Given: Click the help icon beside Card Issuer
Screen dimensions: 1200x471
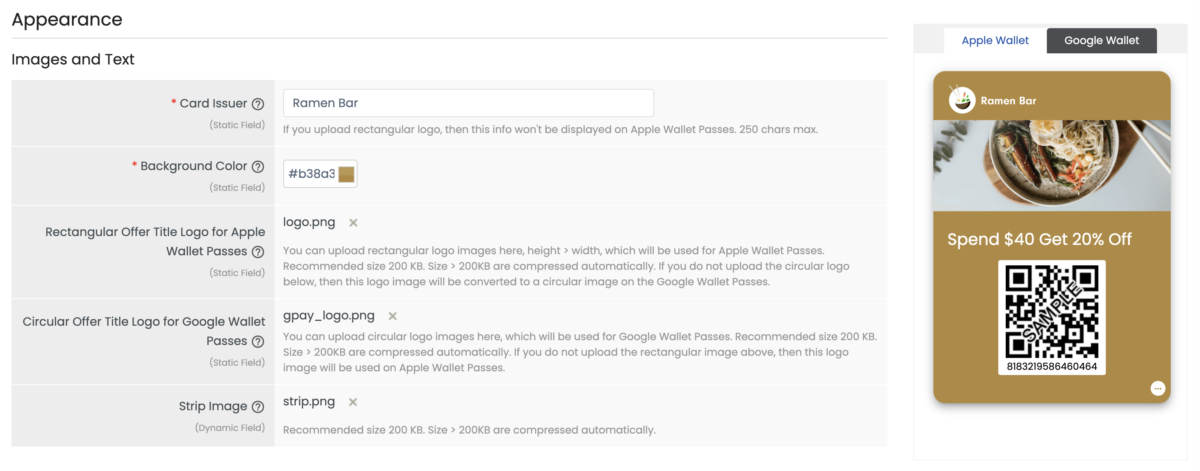Looking at the screenshot, I should point(258,103).
